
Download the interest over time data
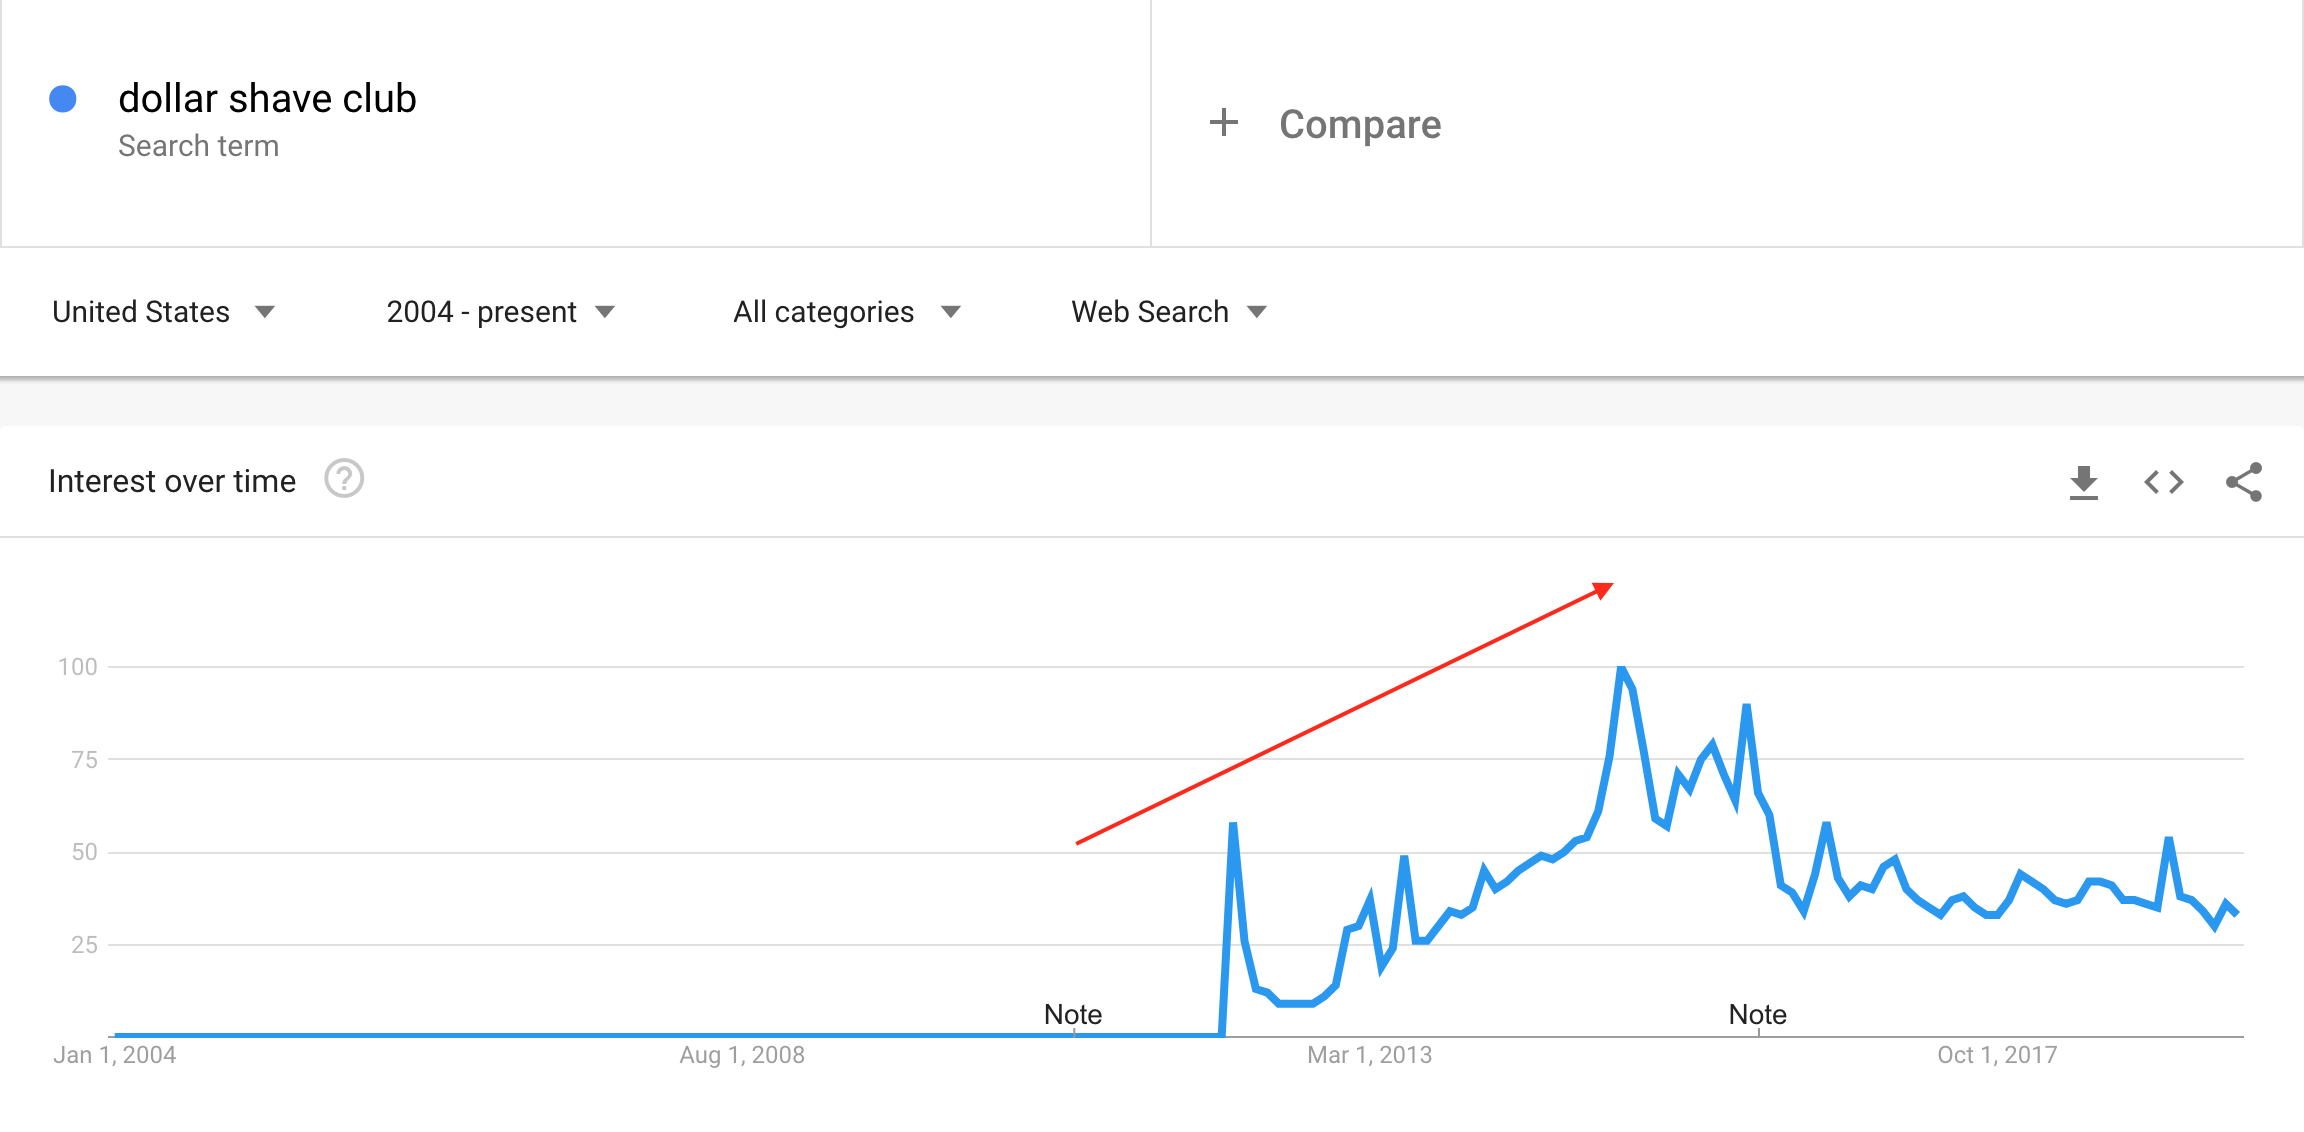pos(2084,482)
